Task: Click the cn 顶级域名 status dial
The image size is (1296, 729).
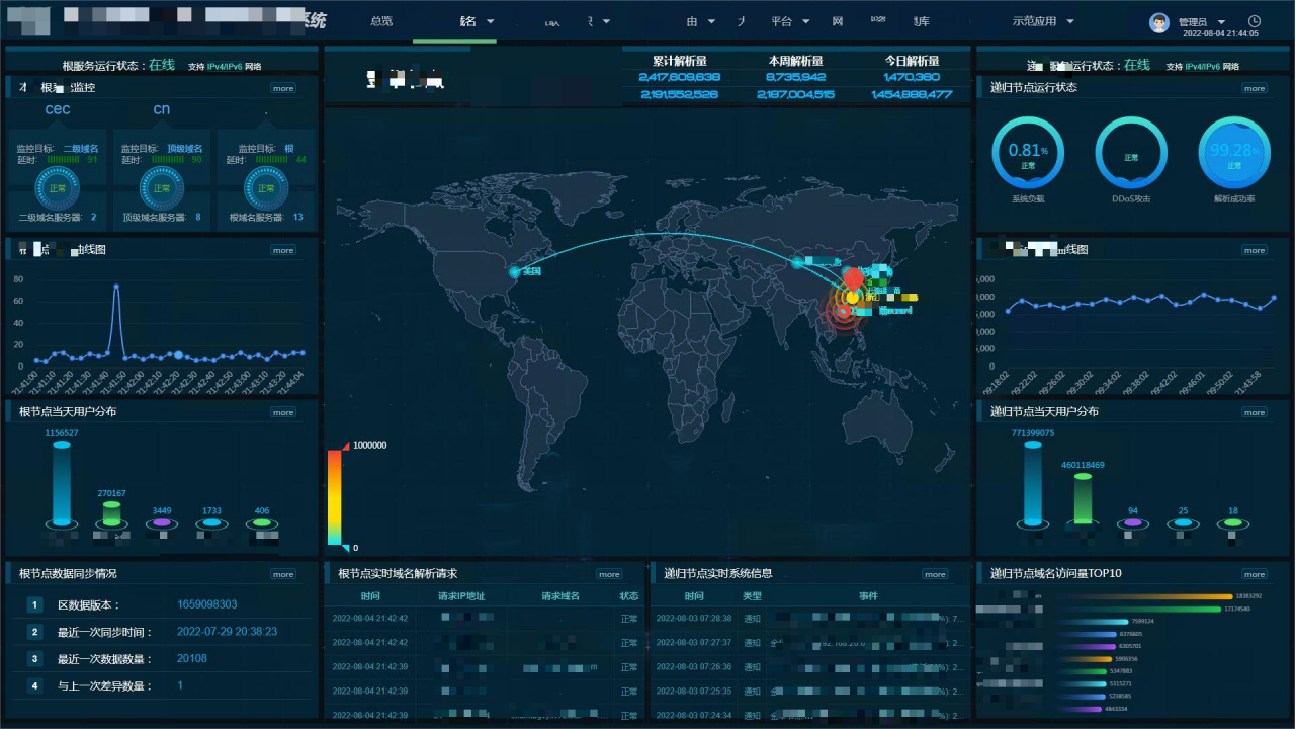Action: pos(162,187)
